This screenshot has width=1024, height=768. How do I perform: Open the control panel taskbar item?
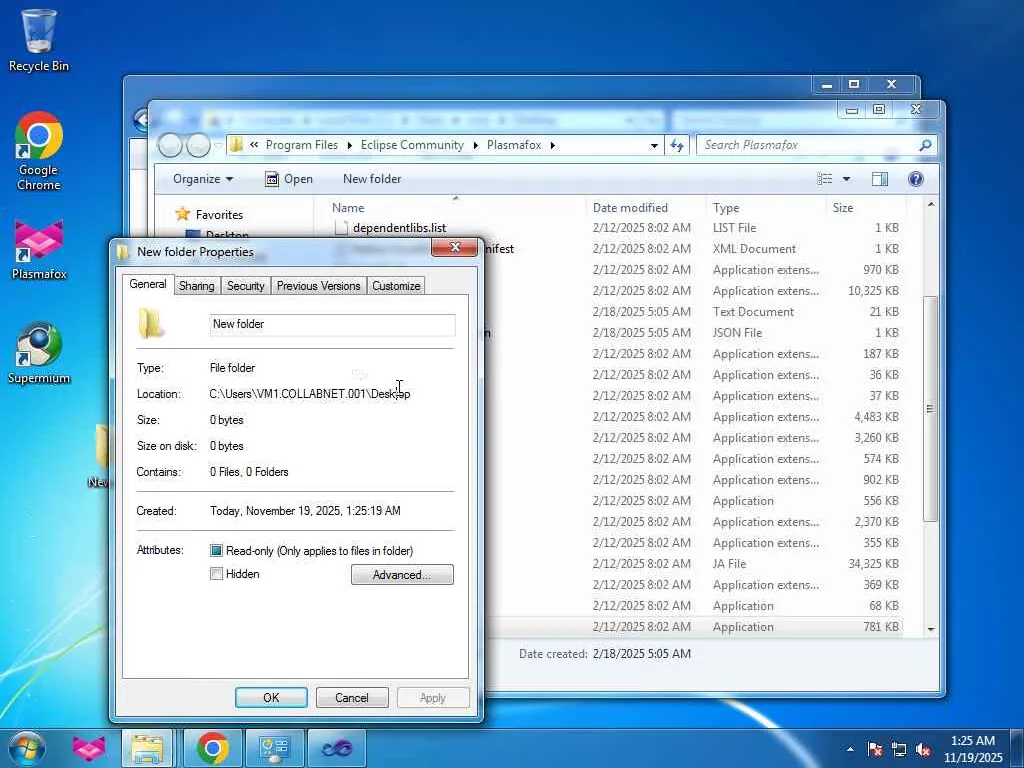tap(274, 748)
